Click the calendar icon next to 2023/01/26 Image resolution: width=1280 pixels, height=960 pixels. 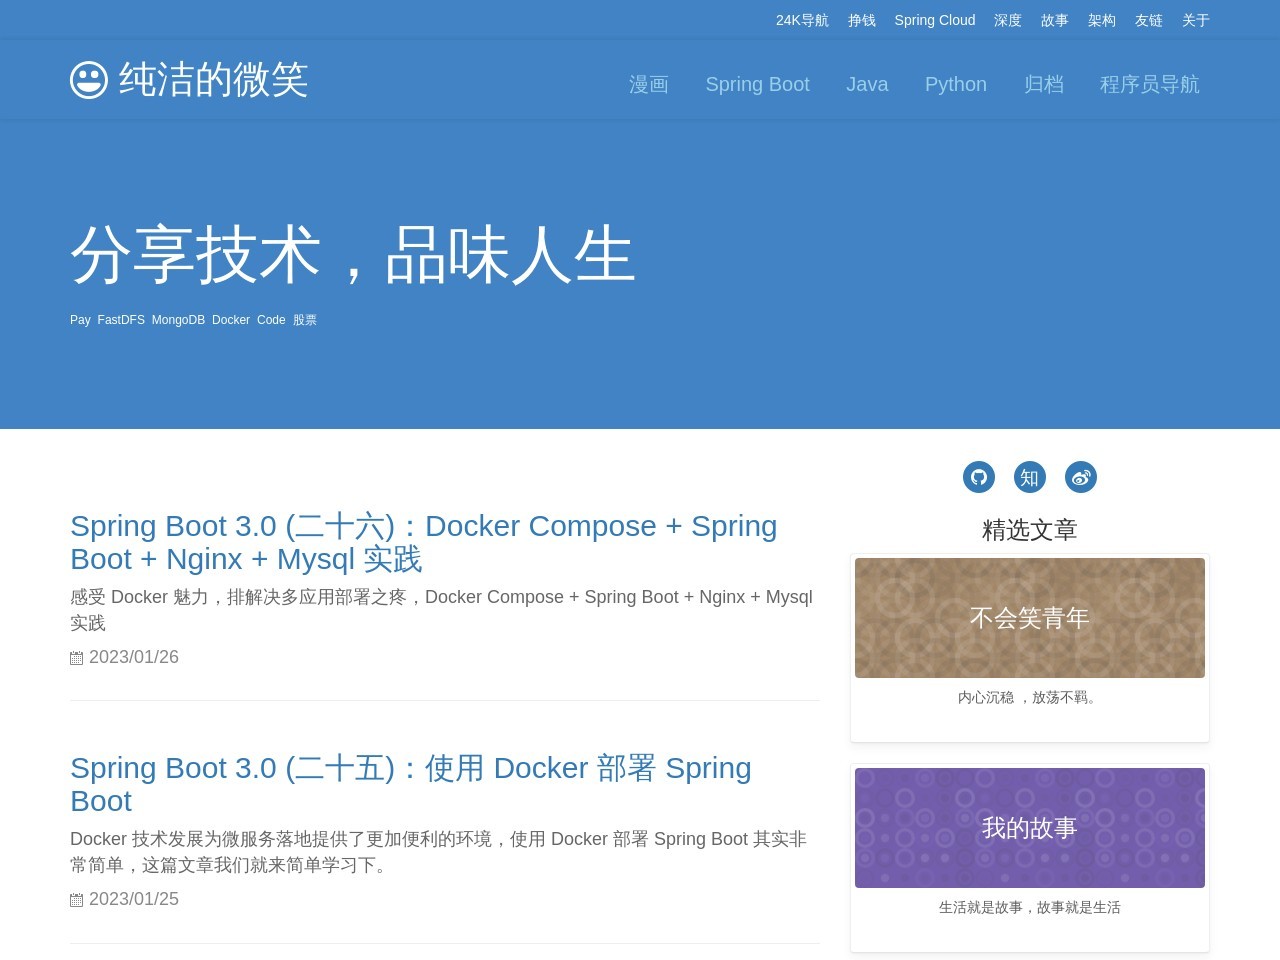[76, 657]
